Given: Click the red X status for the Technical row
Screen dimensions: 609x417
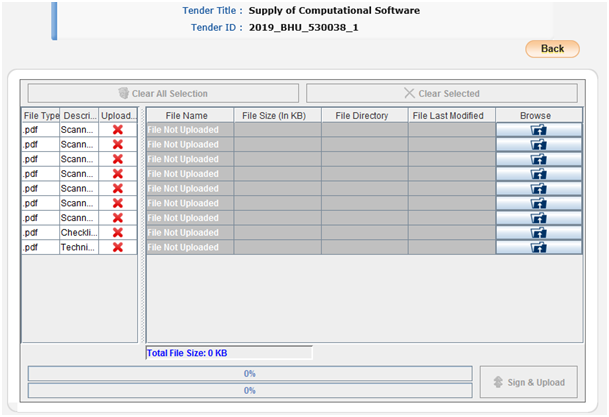Looking at the screenshot, I should pos(118,247).
